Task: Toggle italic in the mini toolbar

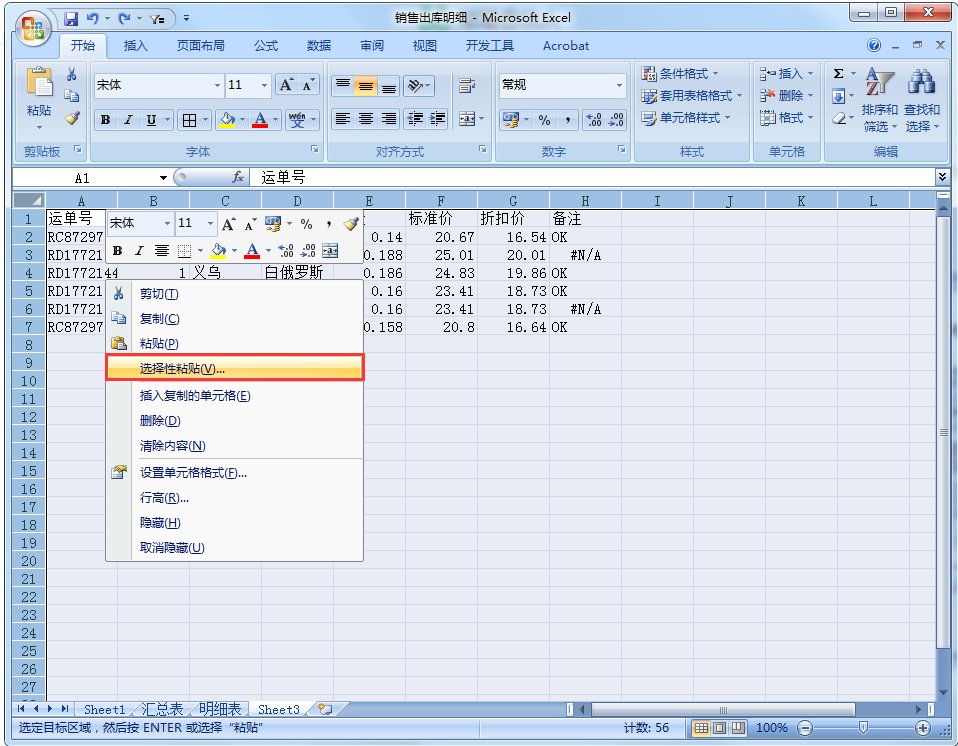Action: coord(139,251)
